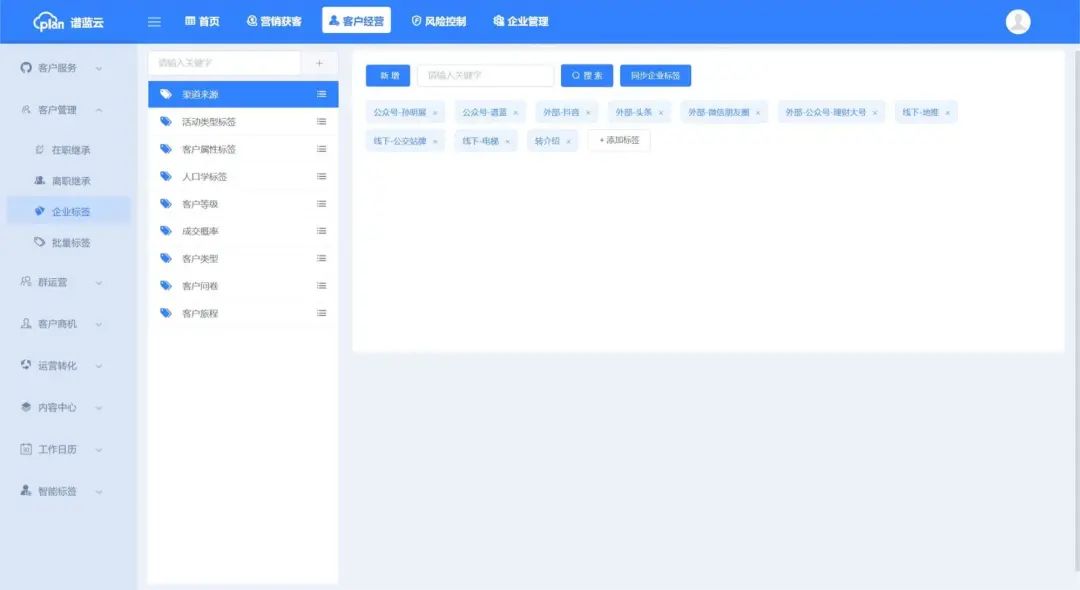Switch to the 营销获客 top tab

(274, 21)
